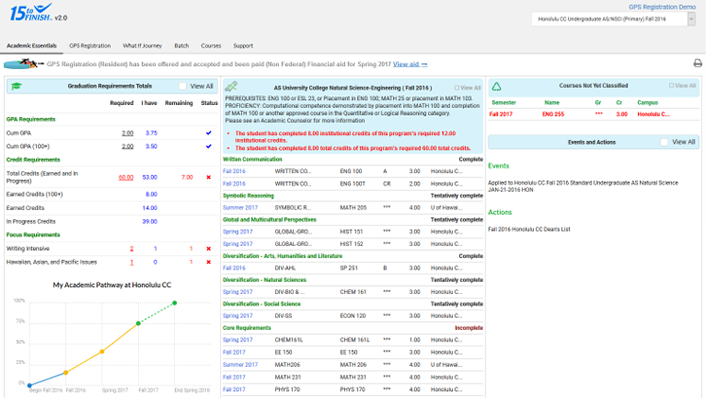The image size is (706, 398).
Task: Click the Symbolic Reasoning section header
Action: 248,196
